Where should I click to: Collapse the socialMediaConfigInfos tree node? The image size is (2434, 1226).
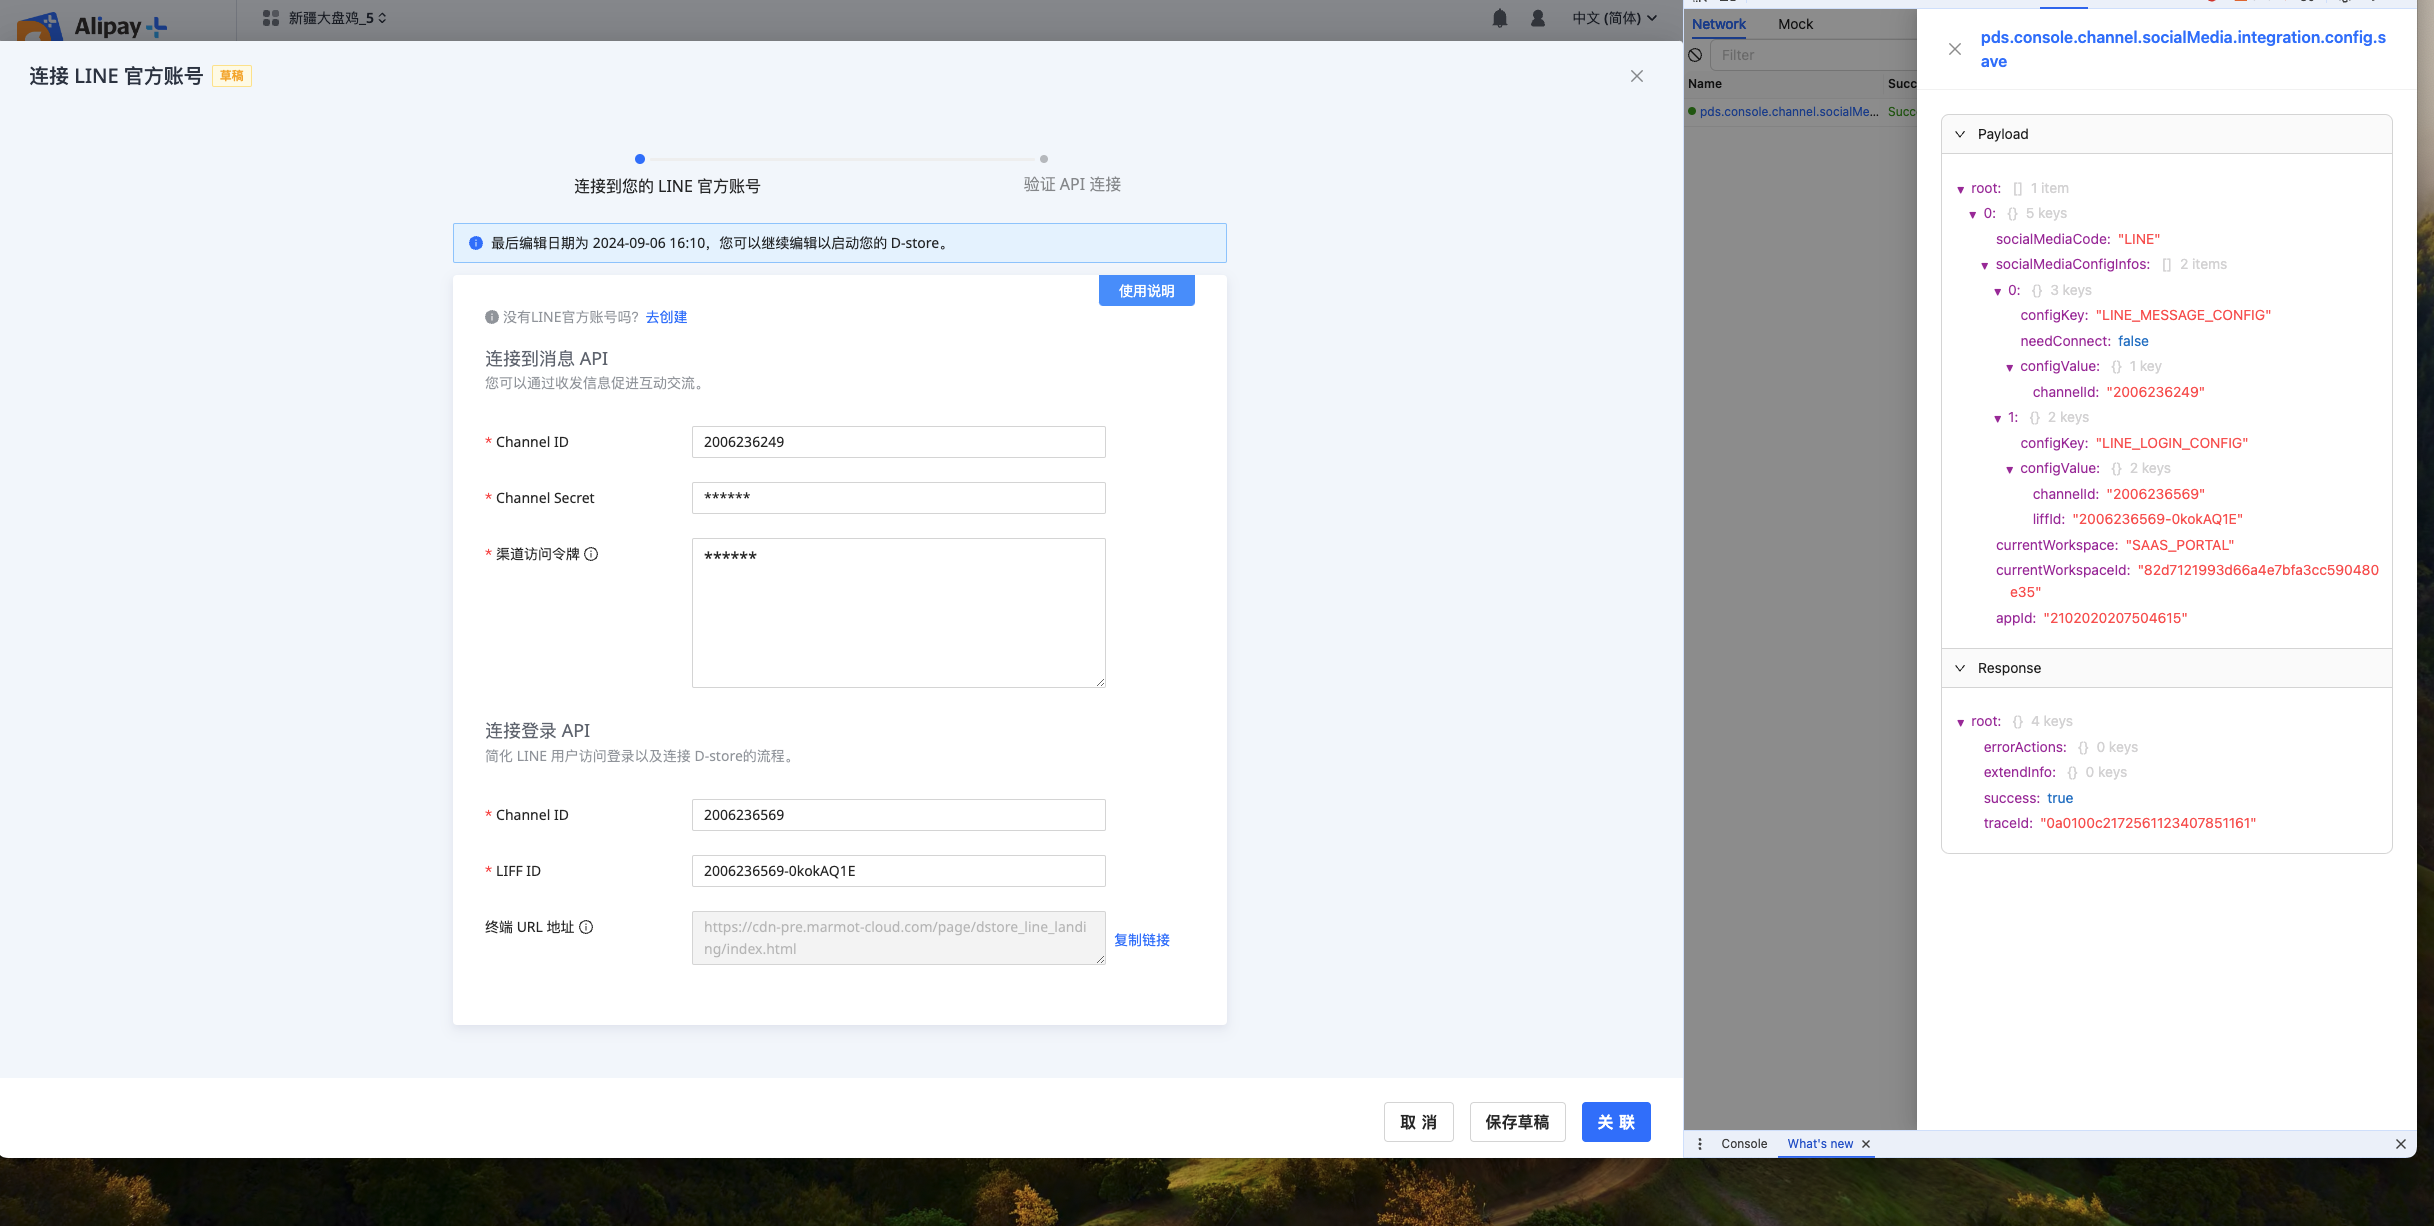[1985, 265]
